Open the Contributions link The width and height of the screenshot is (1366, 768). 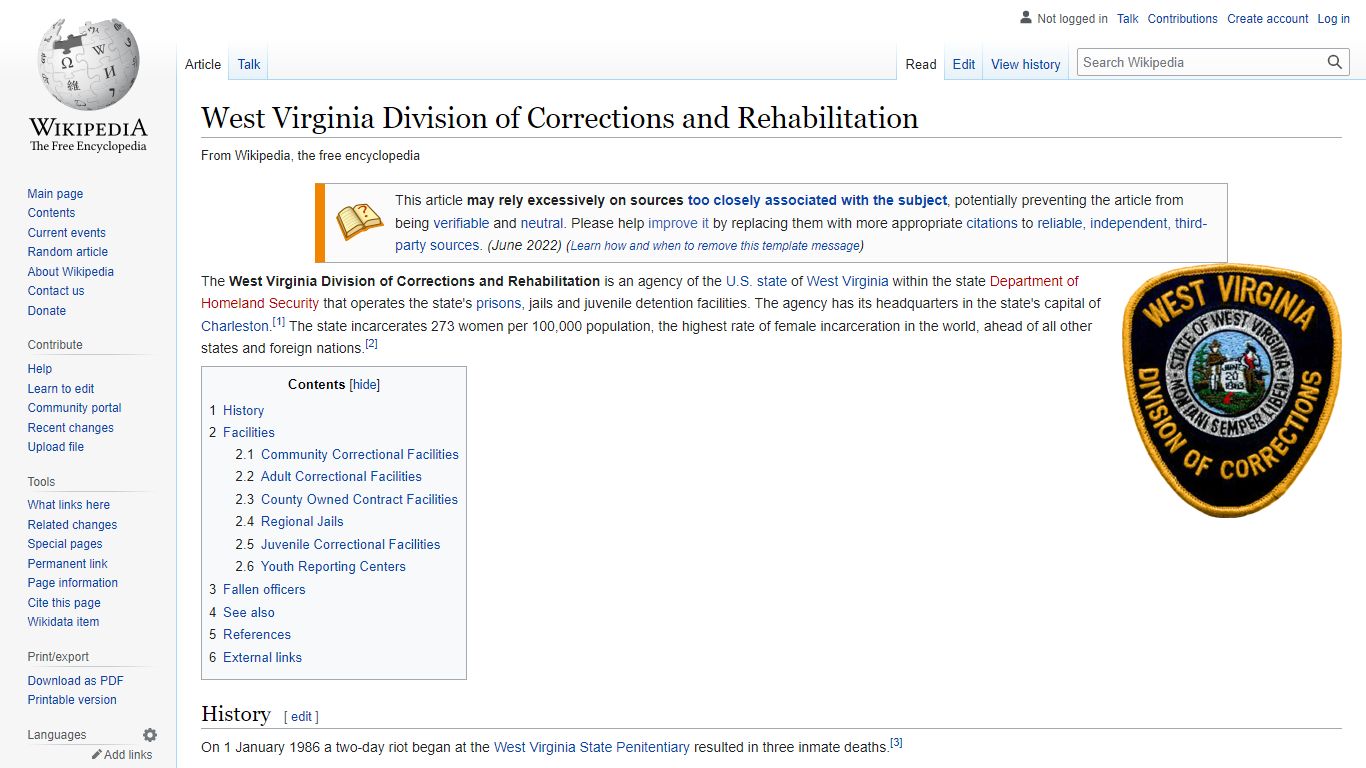coord(1183,19)
